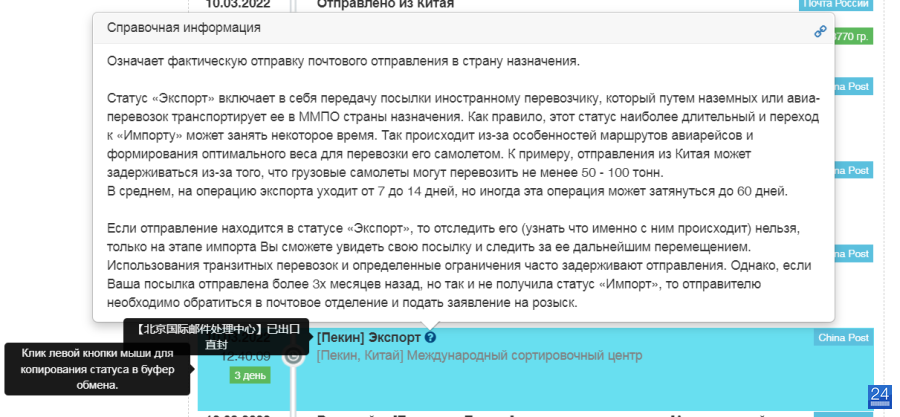Viewport: 900px width, 417px height.
Task: Click the China Post label on Пекин row
Action: (x=843, y=338)
